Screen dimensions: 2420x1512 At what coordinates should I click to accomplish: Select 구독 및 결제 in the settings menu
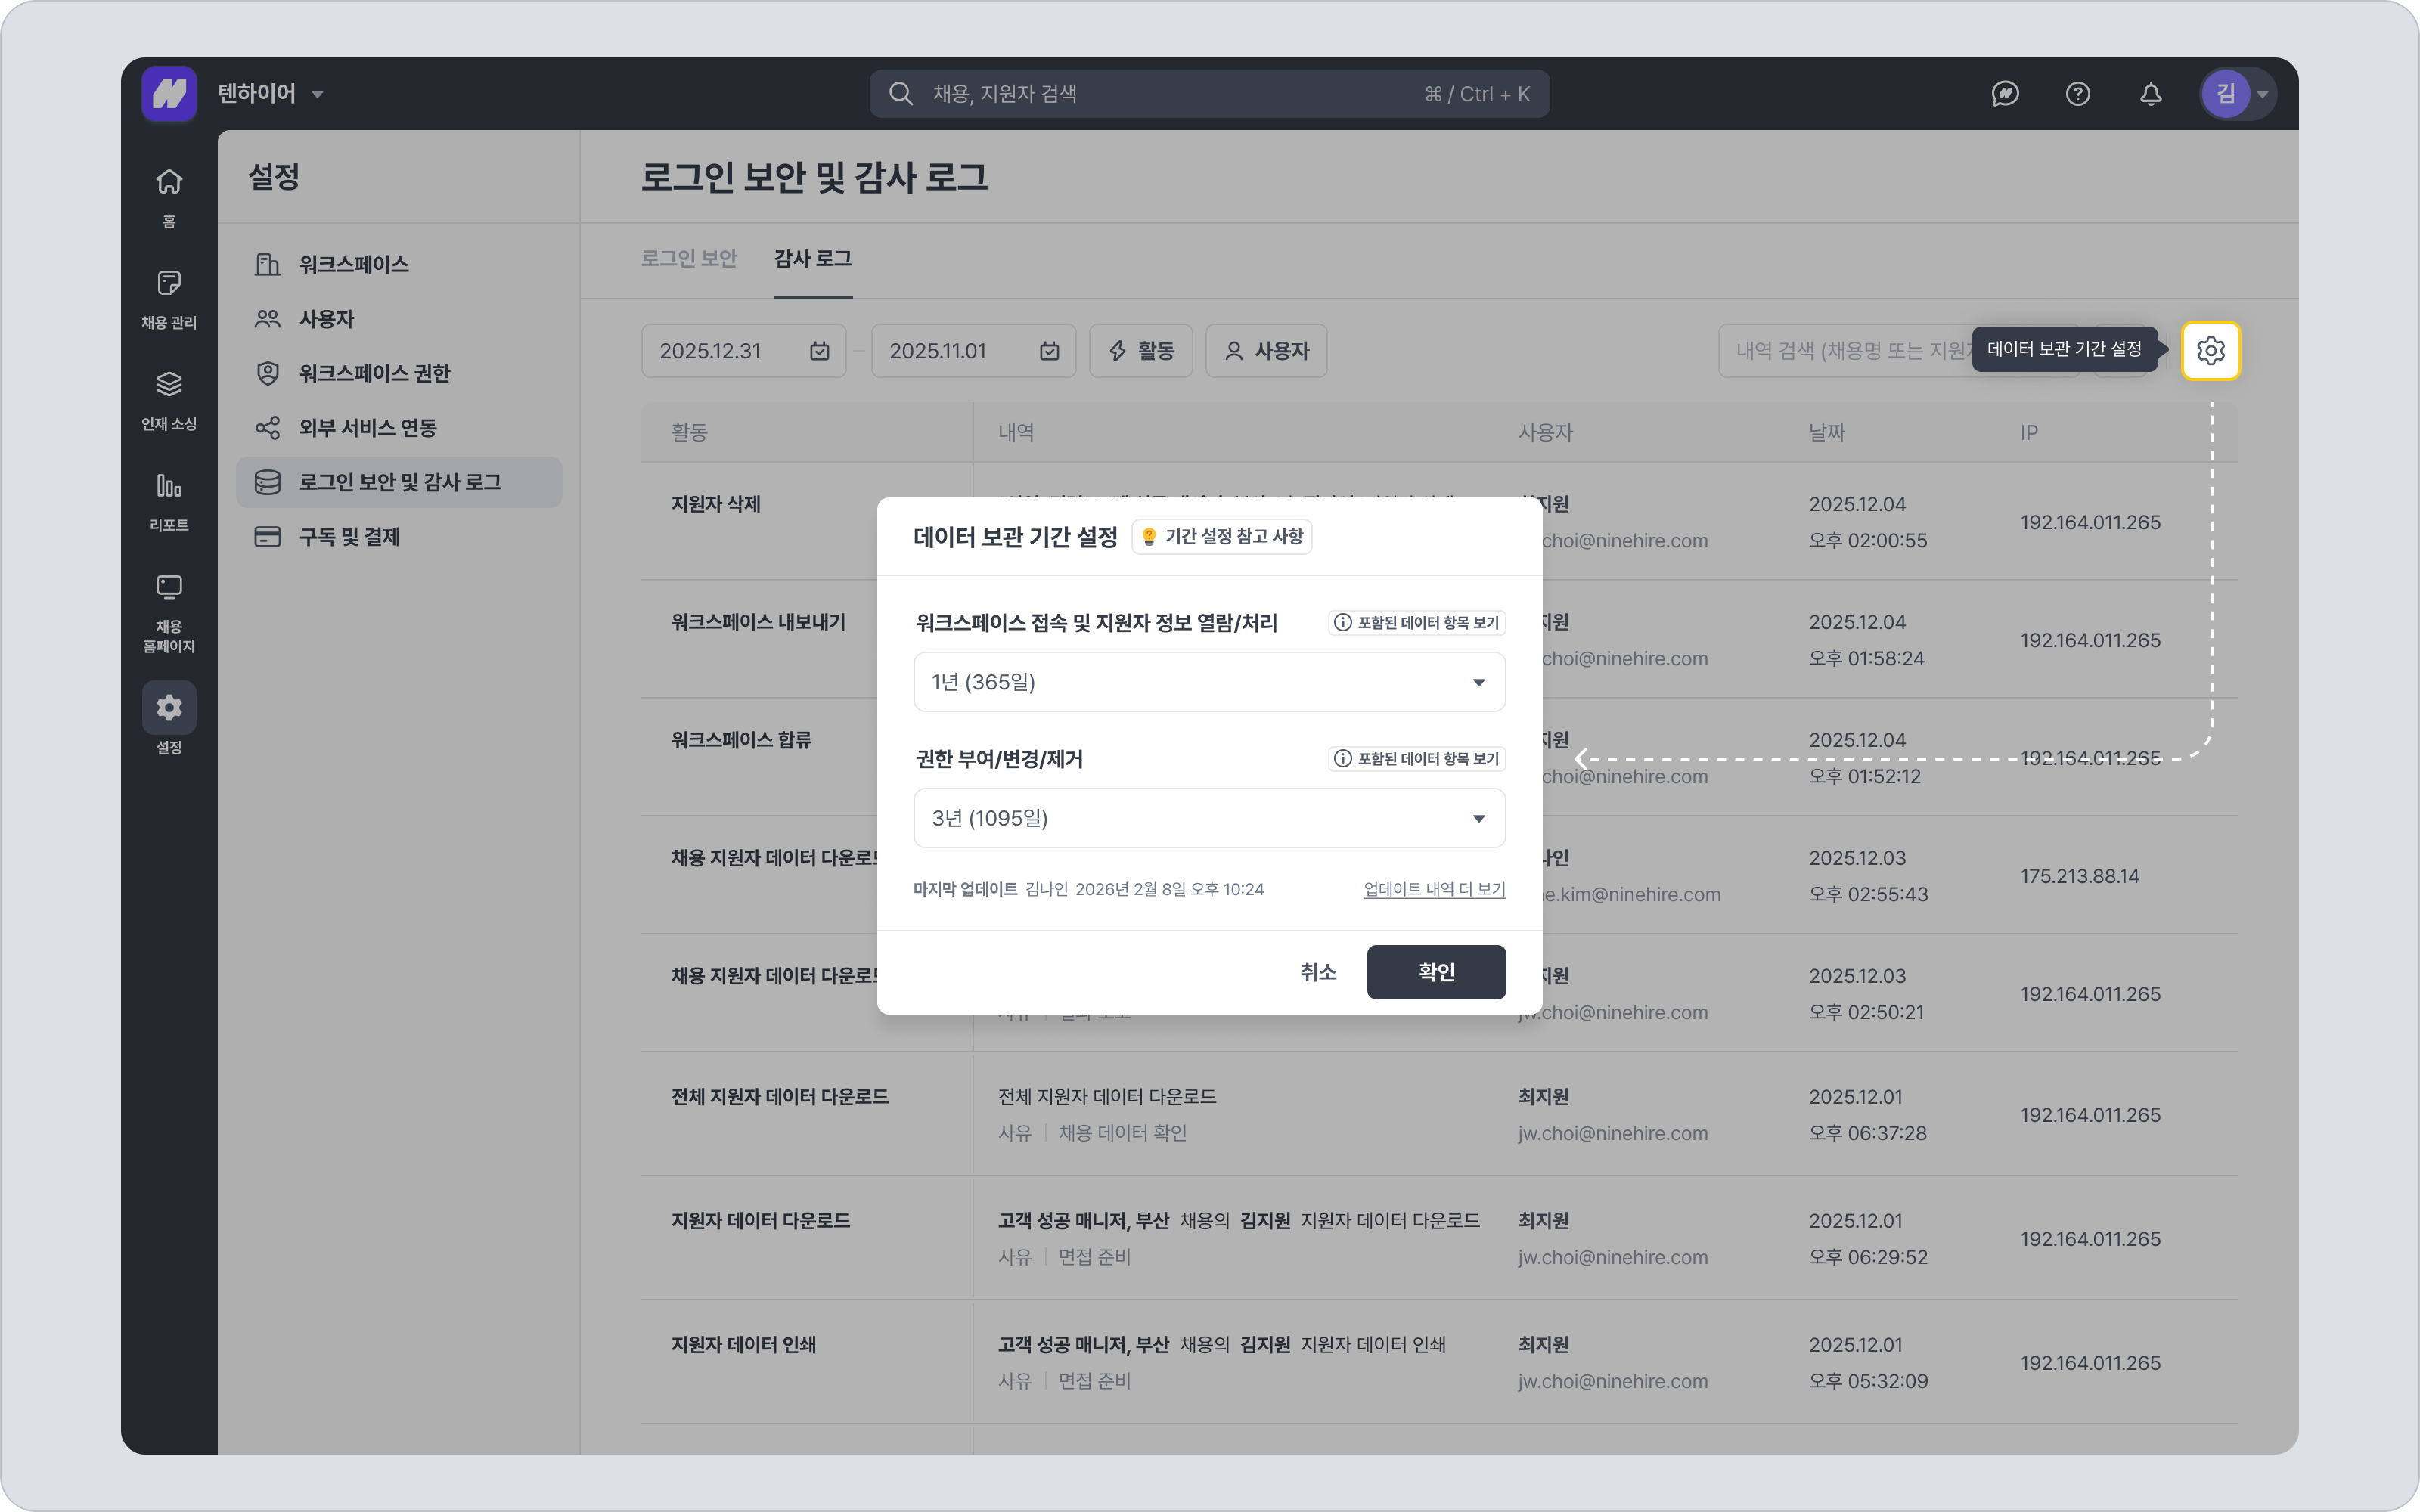(x=349, y=537)
